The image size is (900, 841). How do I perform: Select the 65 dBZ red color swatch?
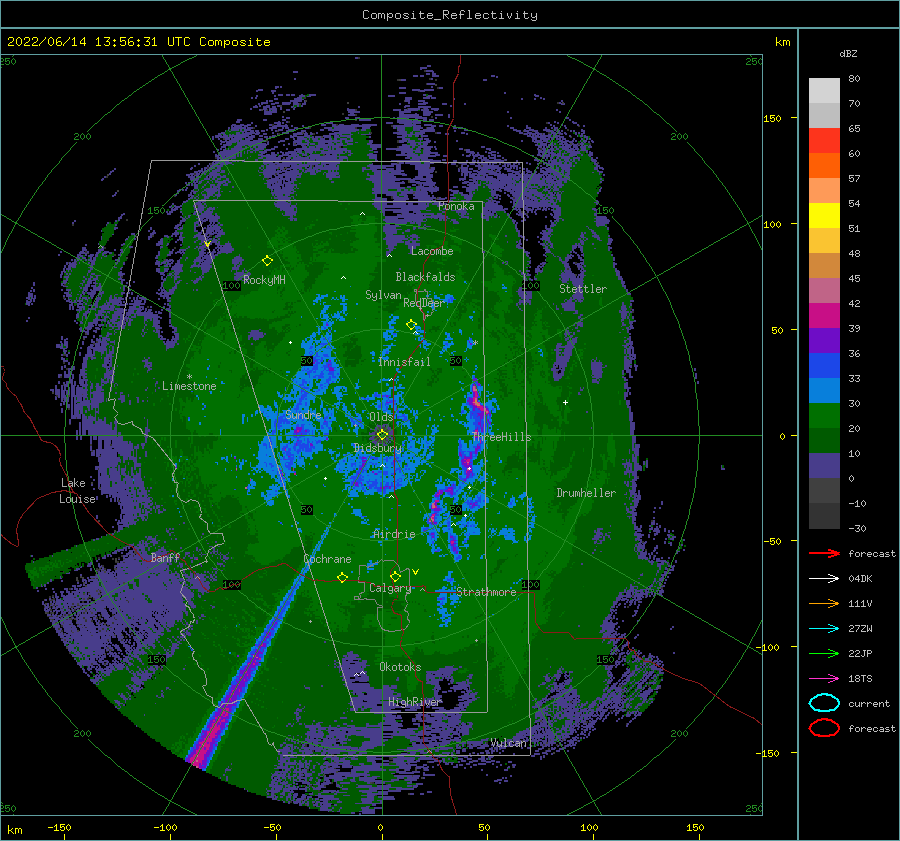click(824, 140)
